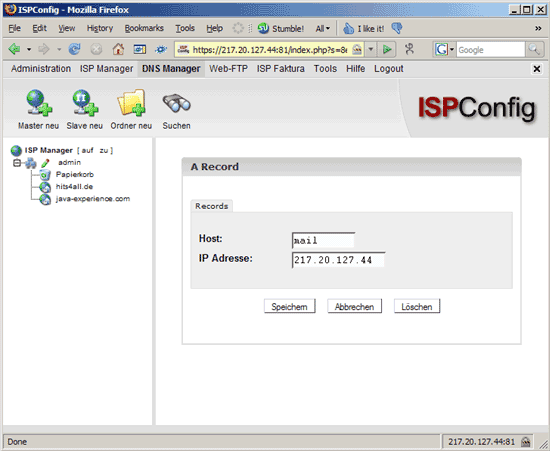Collapse the admin tree node
The width and height of the screenshot is (550, 451).
point(17,163)
